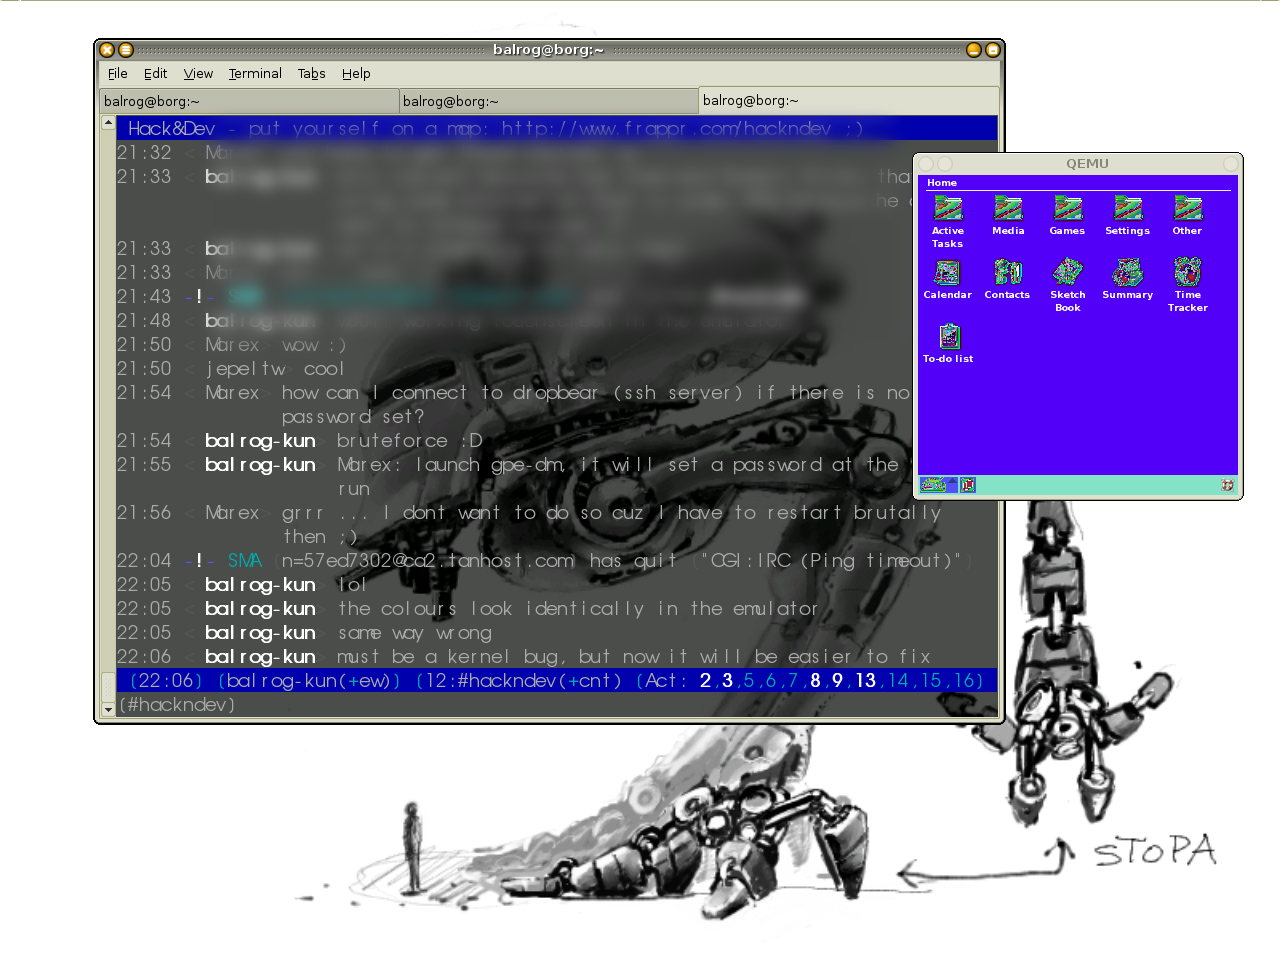This screenshot has width=1280, height=960.
Task: Open the Settings folder in QEMU home
Action: [1127, 215]
